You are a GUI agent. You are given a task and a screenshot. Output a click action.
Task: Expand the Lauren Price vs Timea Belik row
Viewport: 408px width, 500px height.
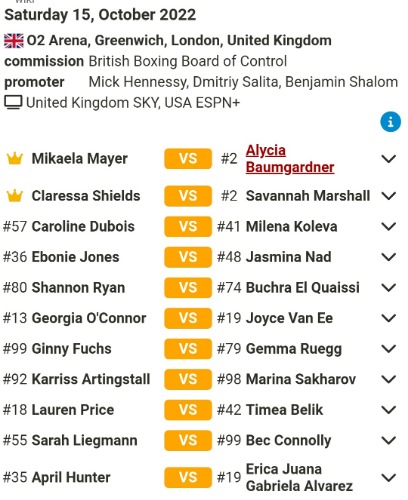[x=388, y=410]
